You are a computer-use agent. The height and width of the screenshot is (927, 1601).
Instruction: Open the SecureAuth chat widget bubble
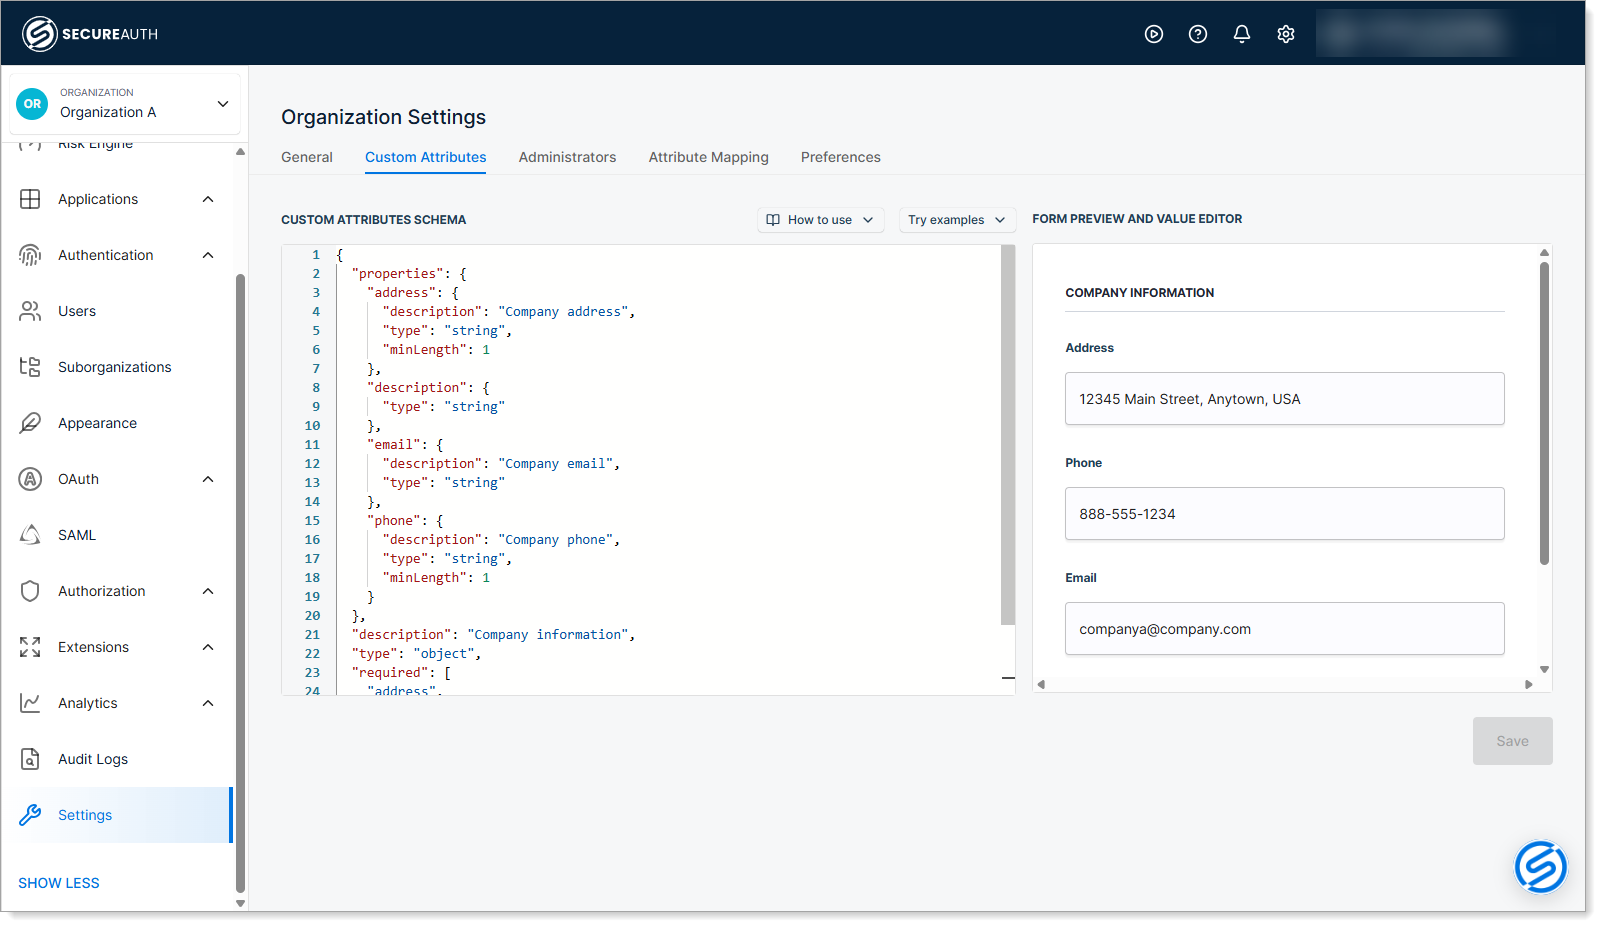[x=1540, y=866]
